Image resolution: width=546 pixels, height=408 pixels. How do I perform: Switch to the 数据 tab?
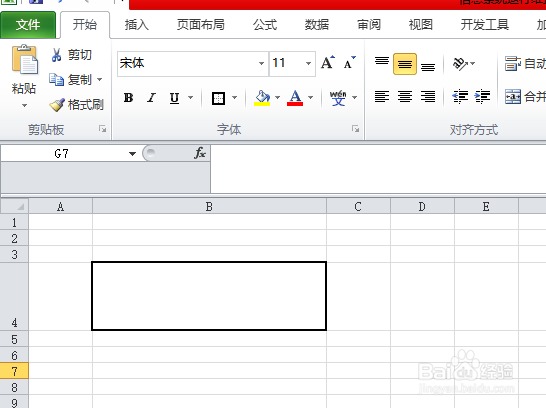[317, 25]
